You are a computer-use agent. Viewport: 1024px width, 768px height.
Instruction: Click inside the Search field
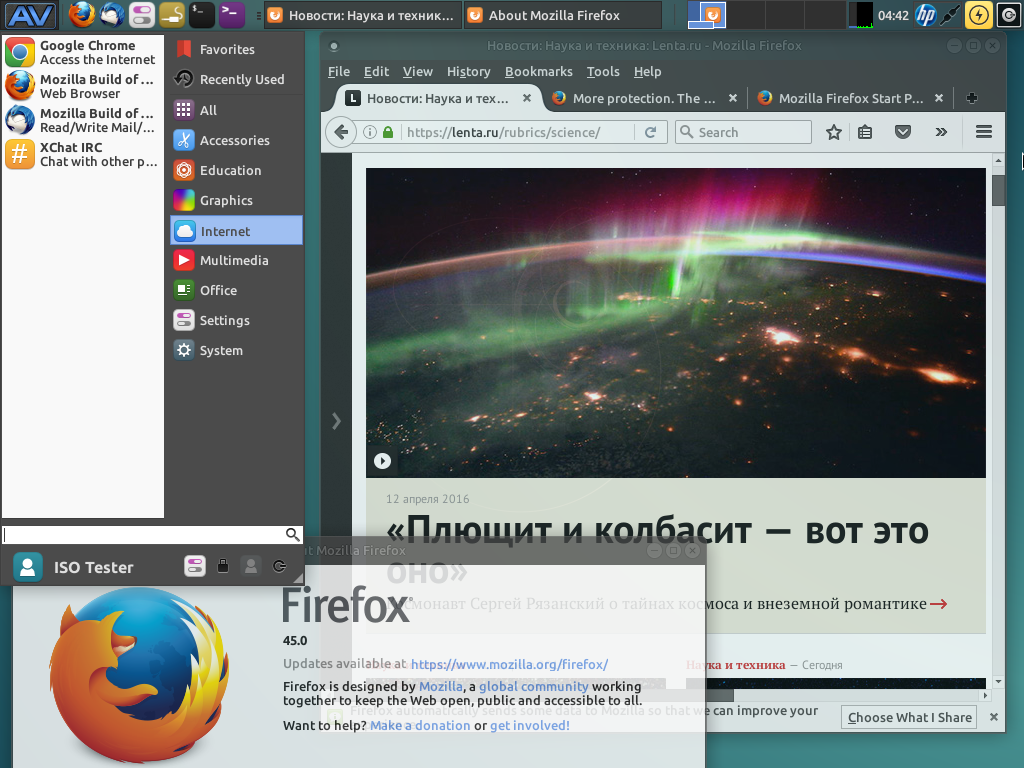pos(750,132)
